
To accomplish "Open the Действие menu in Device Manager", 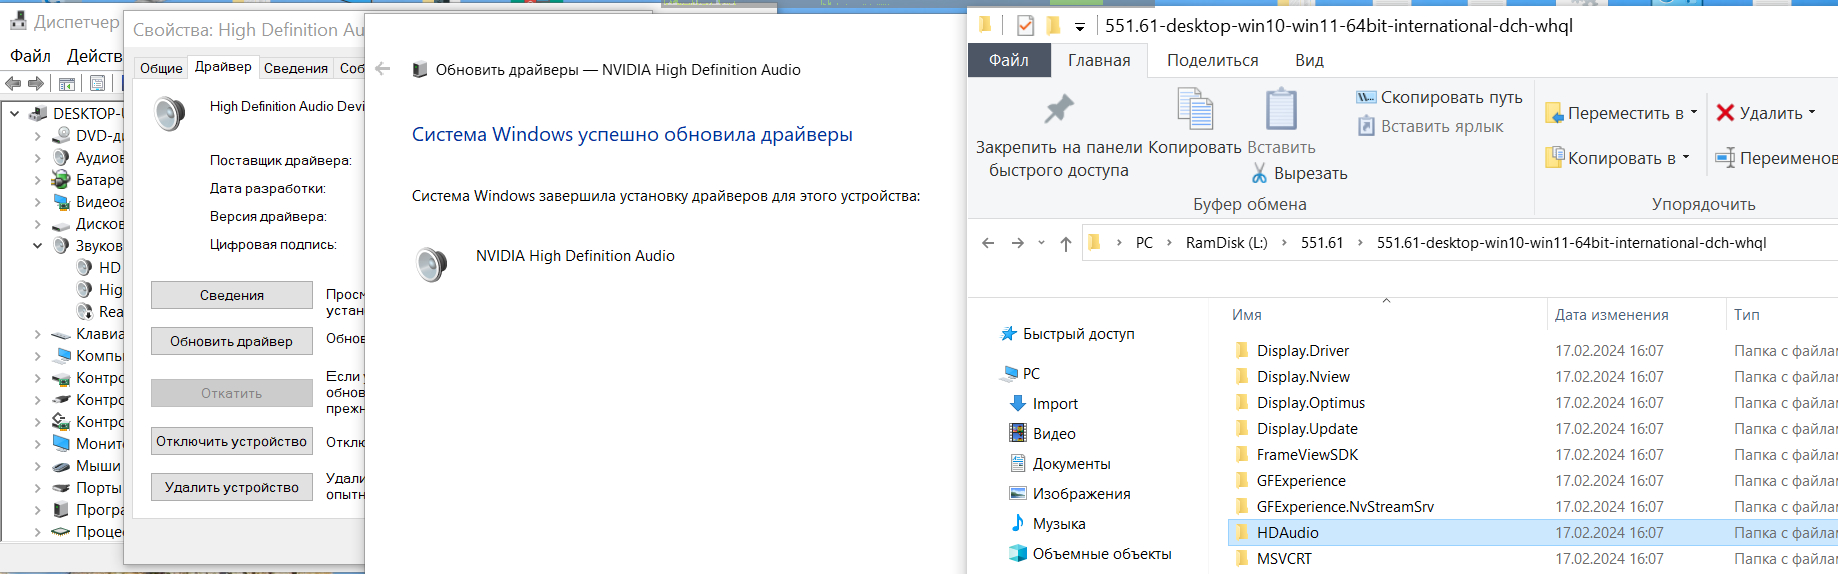I will tap(94, 55).
